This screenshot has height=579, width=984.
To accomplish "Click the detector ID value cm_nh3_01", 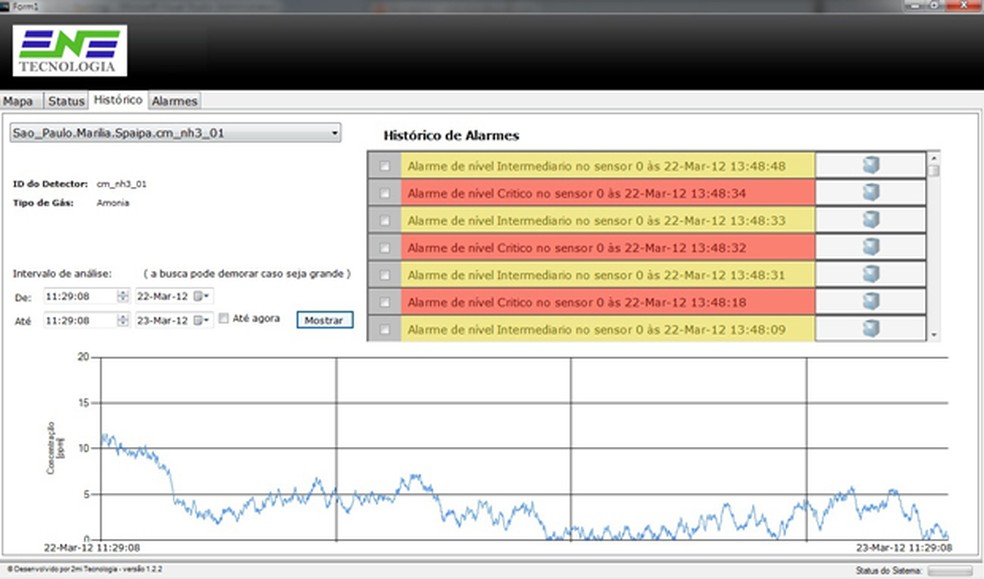I will (x=121, y=184).
